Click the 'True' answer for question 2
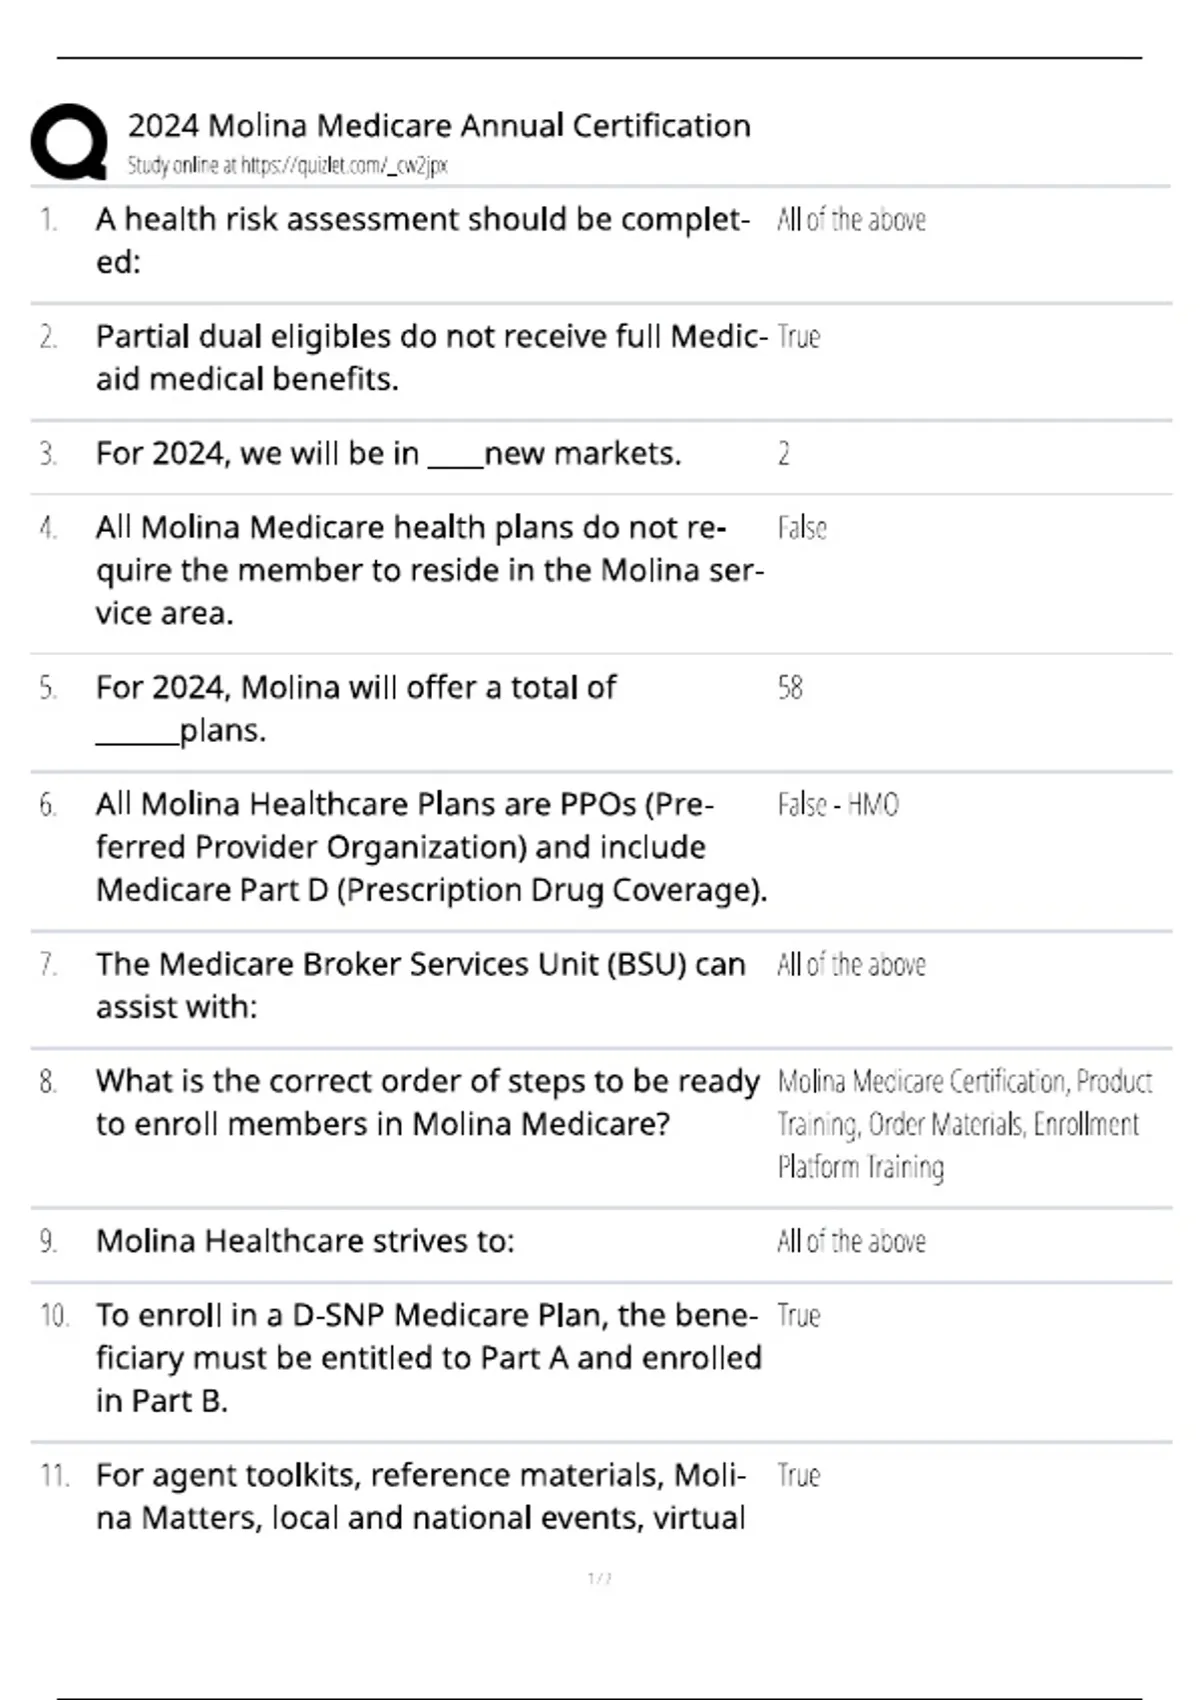Screen dimensions: 1200x1700 (x=798, y=337)
